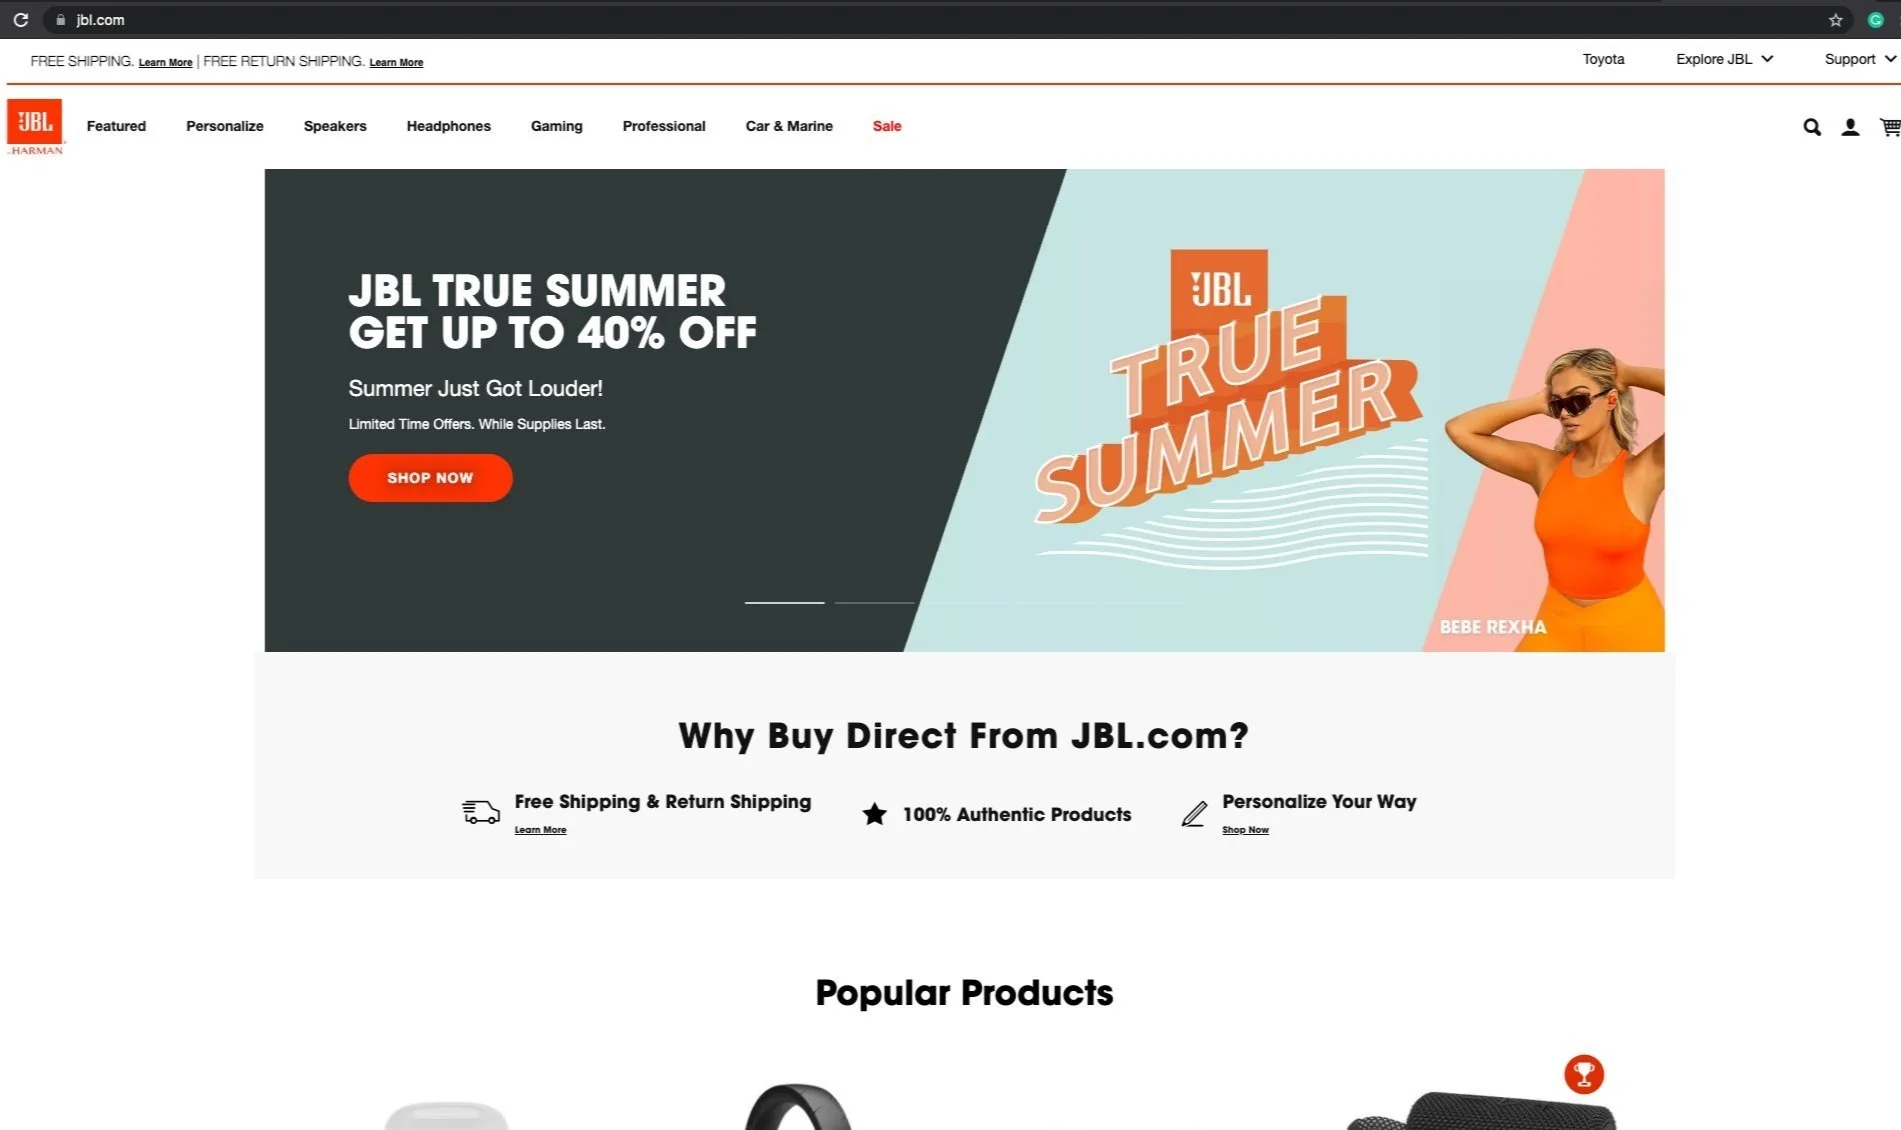
Task: Open the shopping cart icon
Action: [1889, 127]
